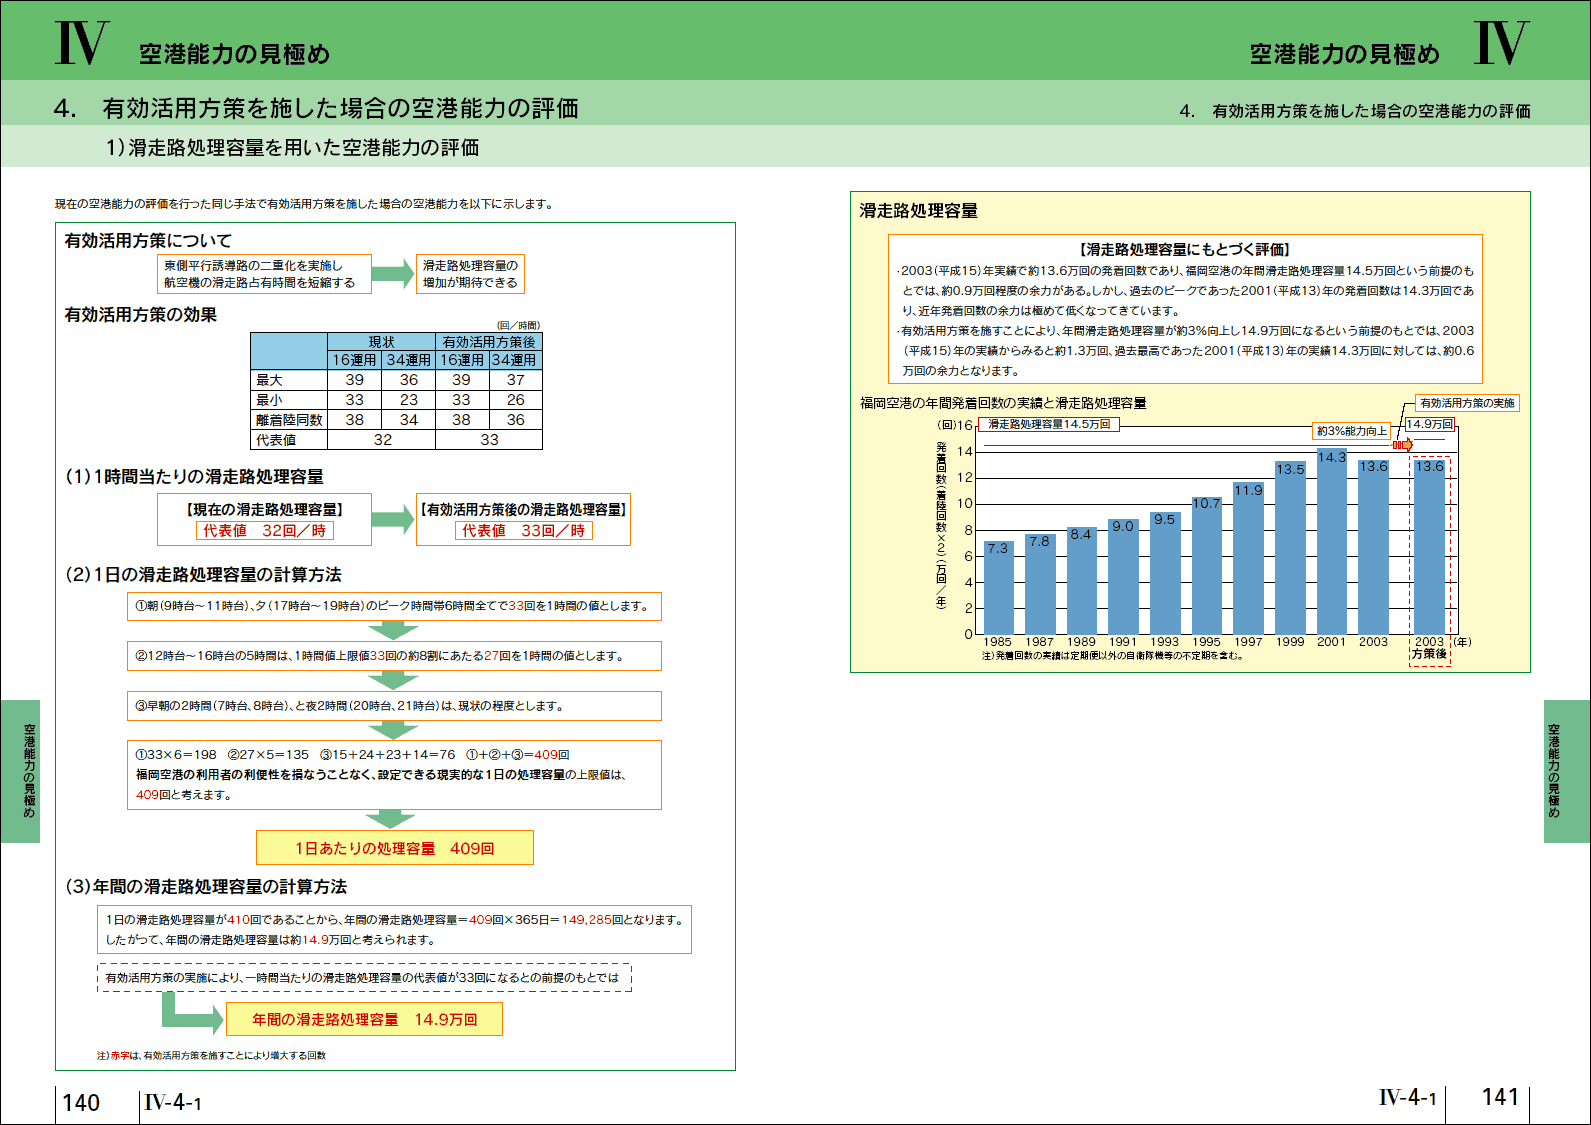Click step ② about 12時台~16時台の5時間

[x=394, y=656]
